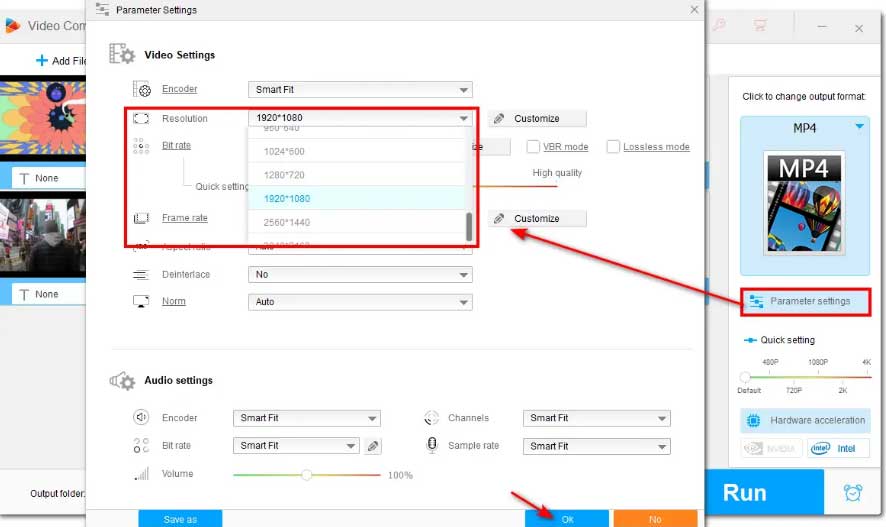886x527 pixels.
Task: Click the Frame rate label link
Action: (x=185, y=217)
